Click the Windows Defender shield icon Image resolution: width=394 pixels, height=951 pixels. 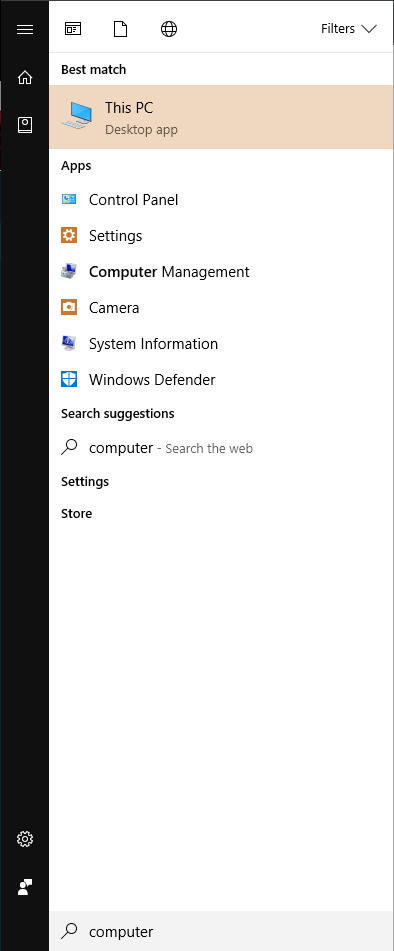(69, 379)
